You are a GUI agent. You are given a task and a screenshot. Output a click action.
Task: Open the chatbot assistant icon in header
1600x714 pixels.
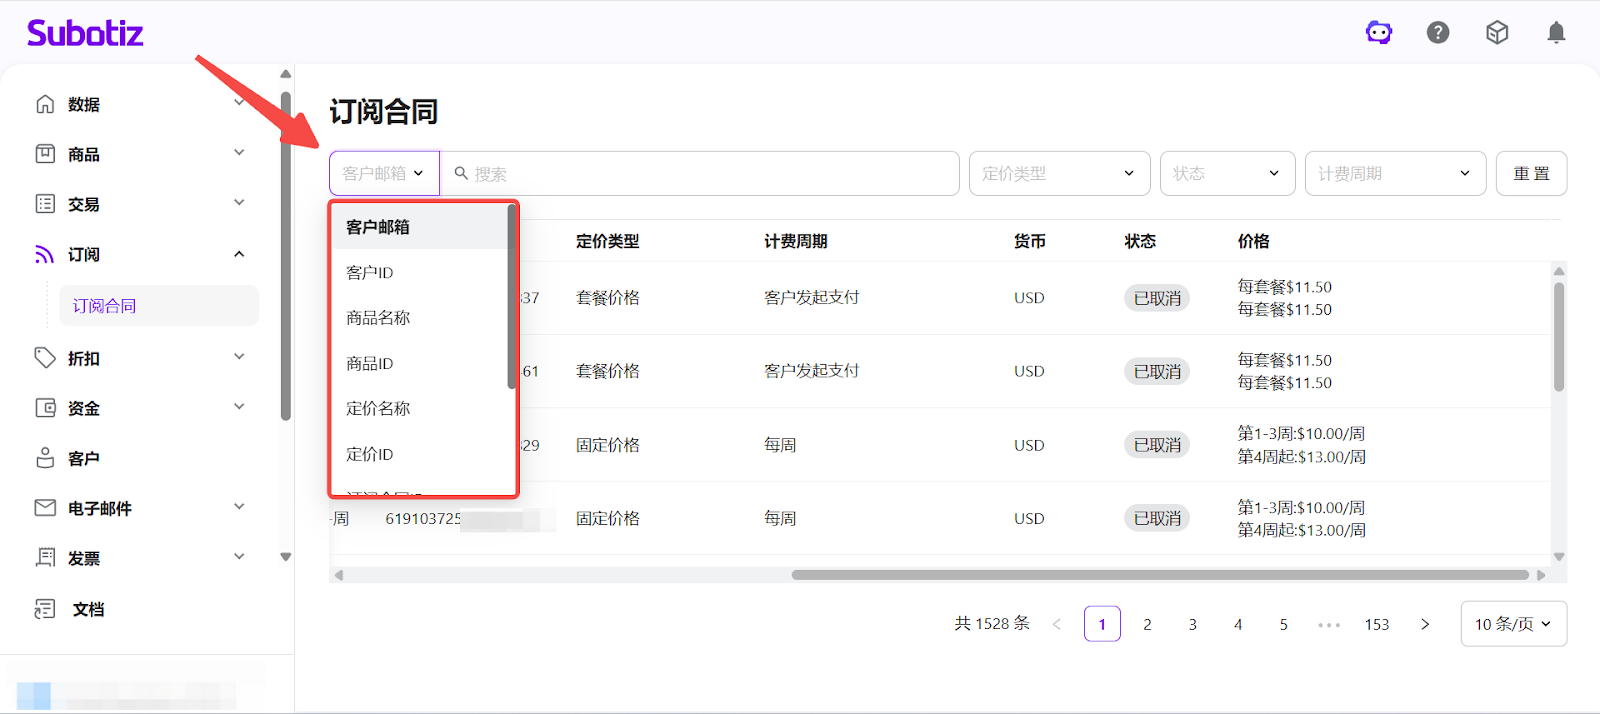(x=1379, y=33)
